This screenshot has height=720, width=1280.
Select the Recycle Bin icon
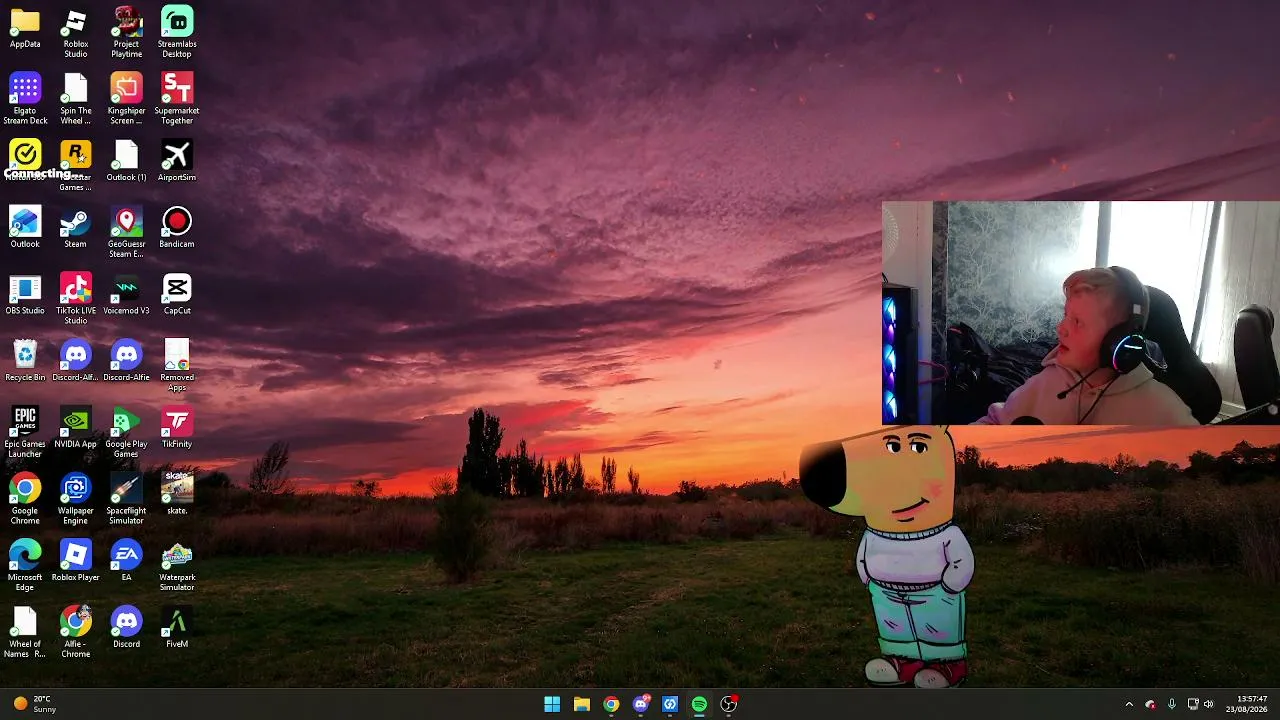click(25, 355)
